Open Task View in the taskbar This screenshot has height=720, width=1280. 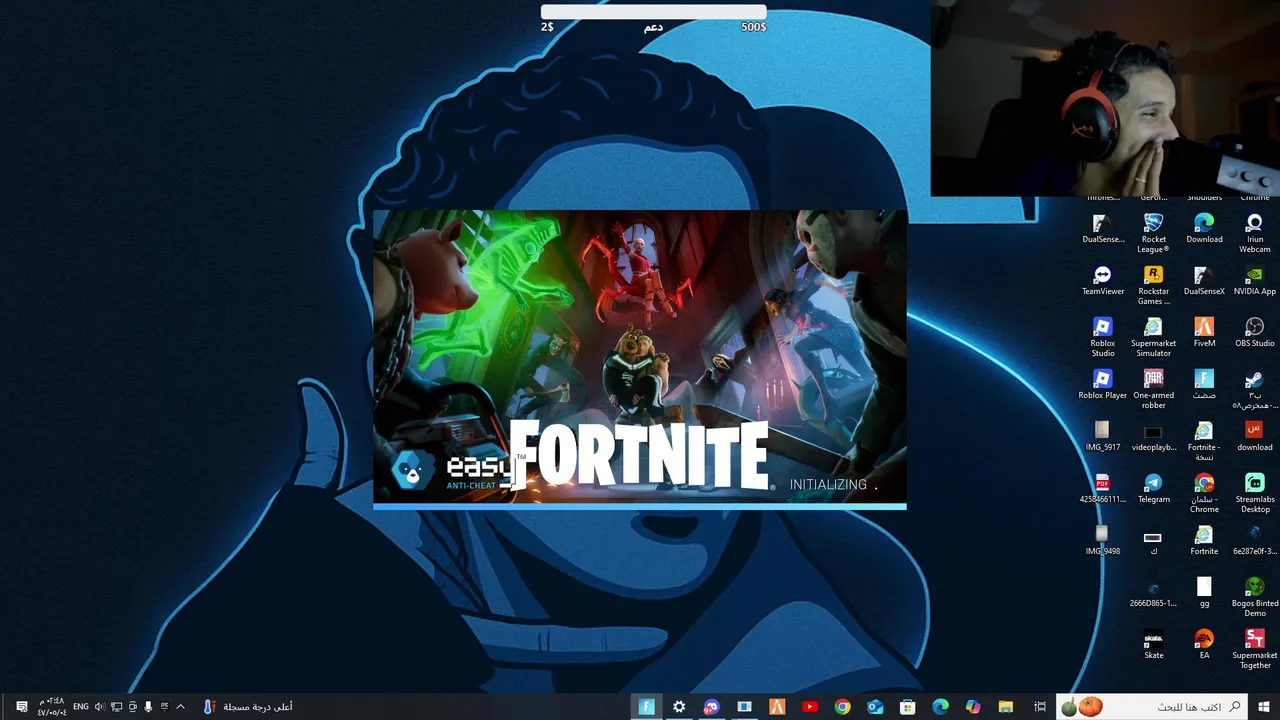pyautogui.click(x=1040, y=707)
